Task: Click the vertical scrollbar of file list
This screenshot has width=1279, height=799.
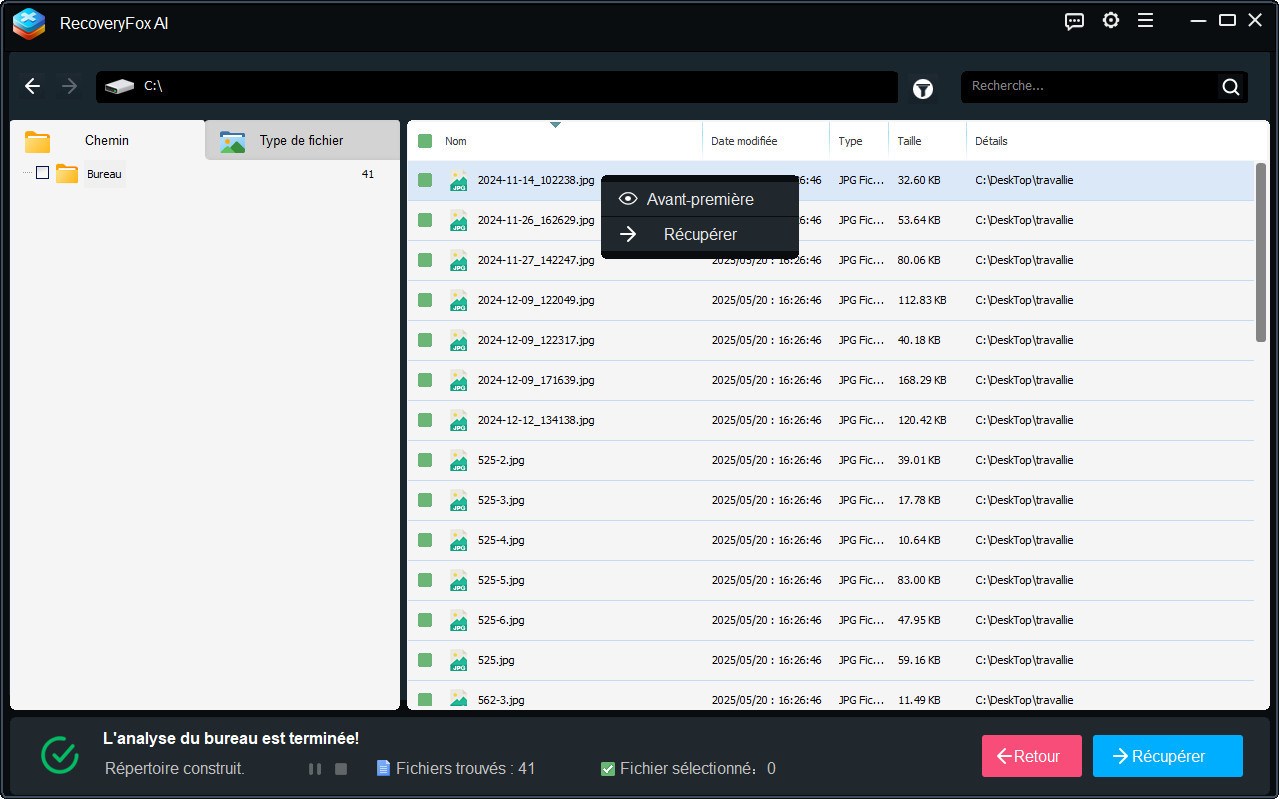Action: [1261, 254]
